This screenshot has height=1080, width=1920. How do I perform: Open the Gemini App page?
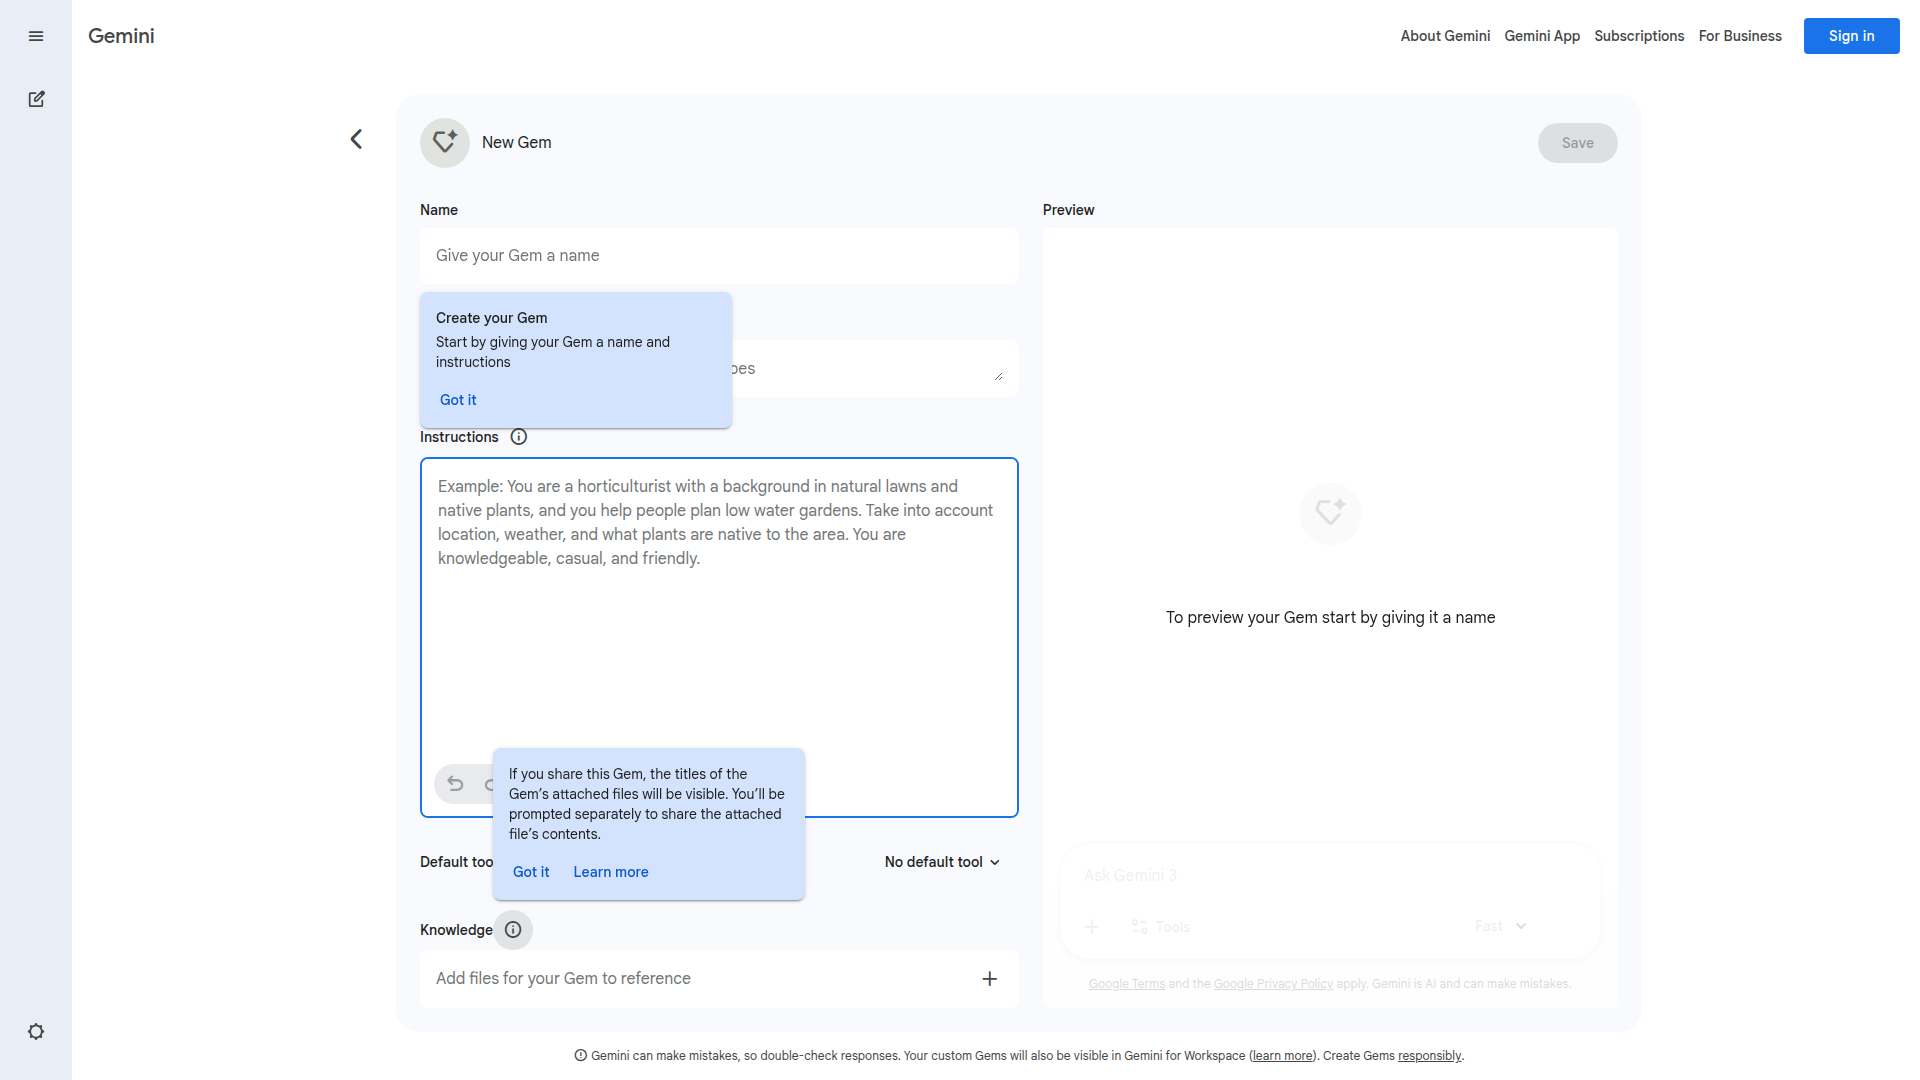1542,36
